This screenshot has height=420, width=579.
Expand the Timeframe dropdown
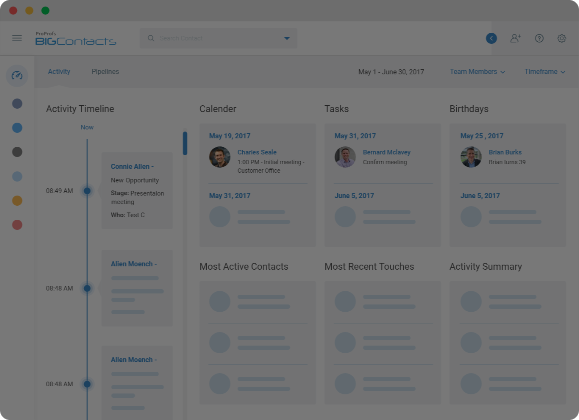click(x=545, y=72)
